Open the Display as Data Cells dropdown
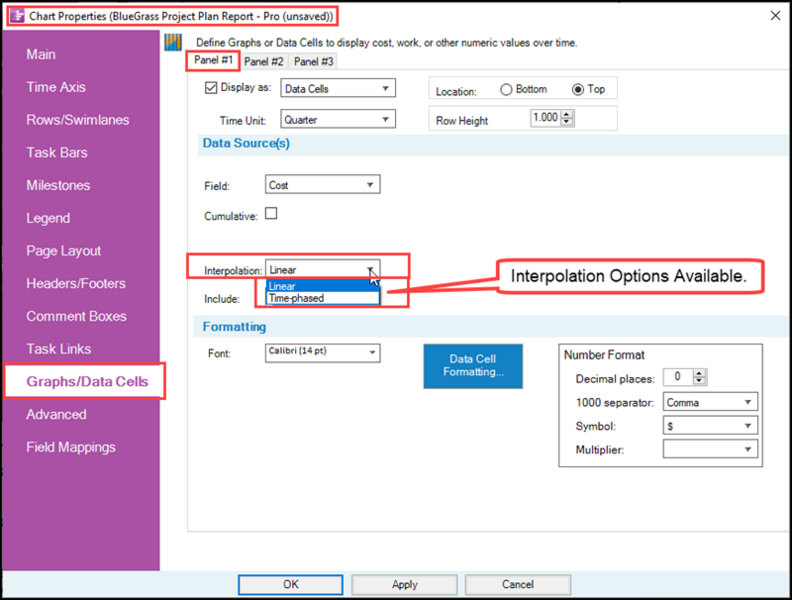This screenshot has height=600, width=792. tap(338, 88)
